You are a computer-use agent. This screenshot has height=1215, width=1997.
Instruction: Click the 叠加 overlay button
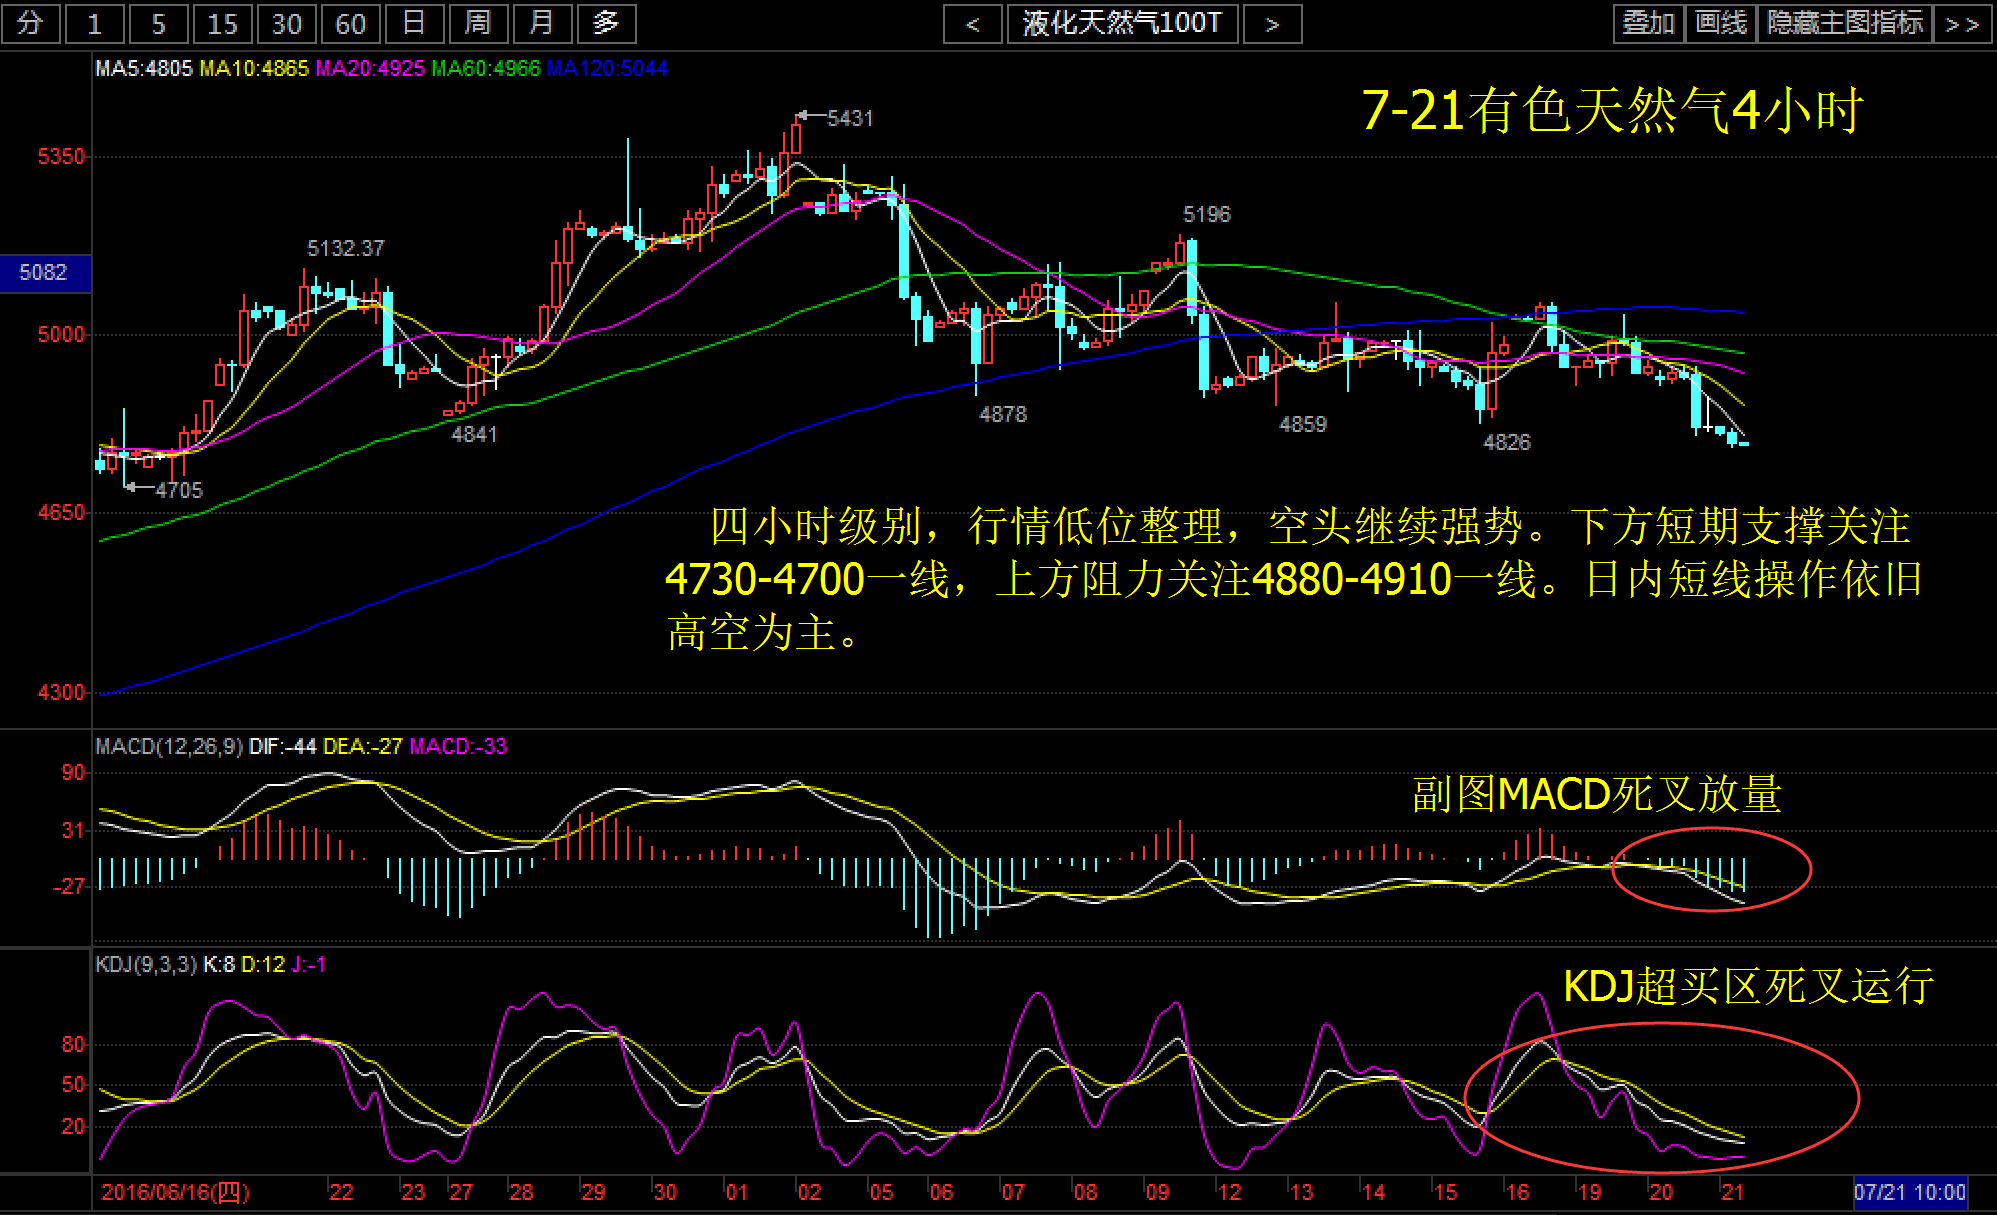click(1649, 23)
